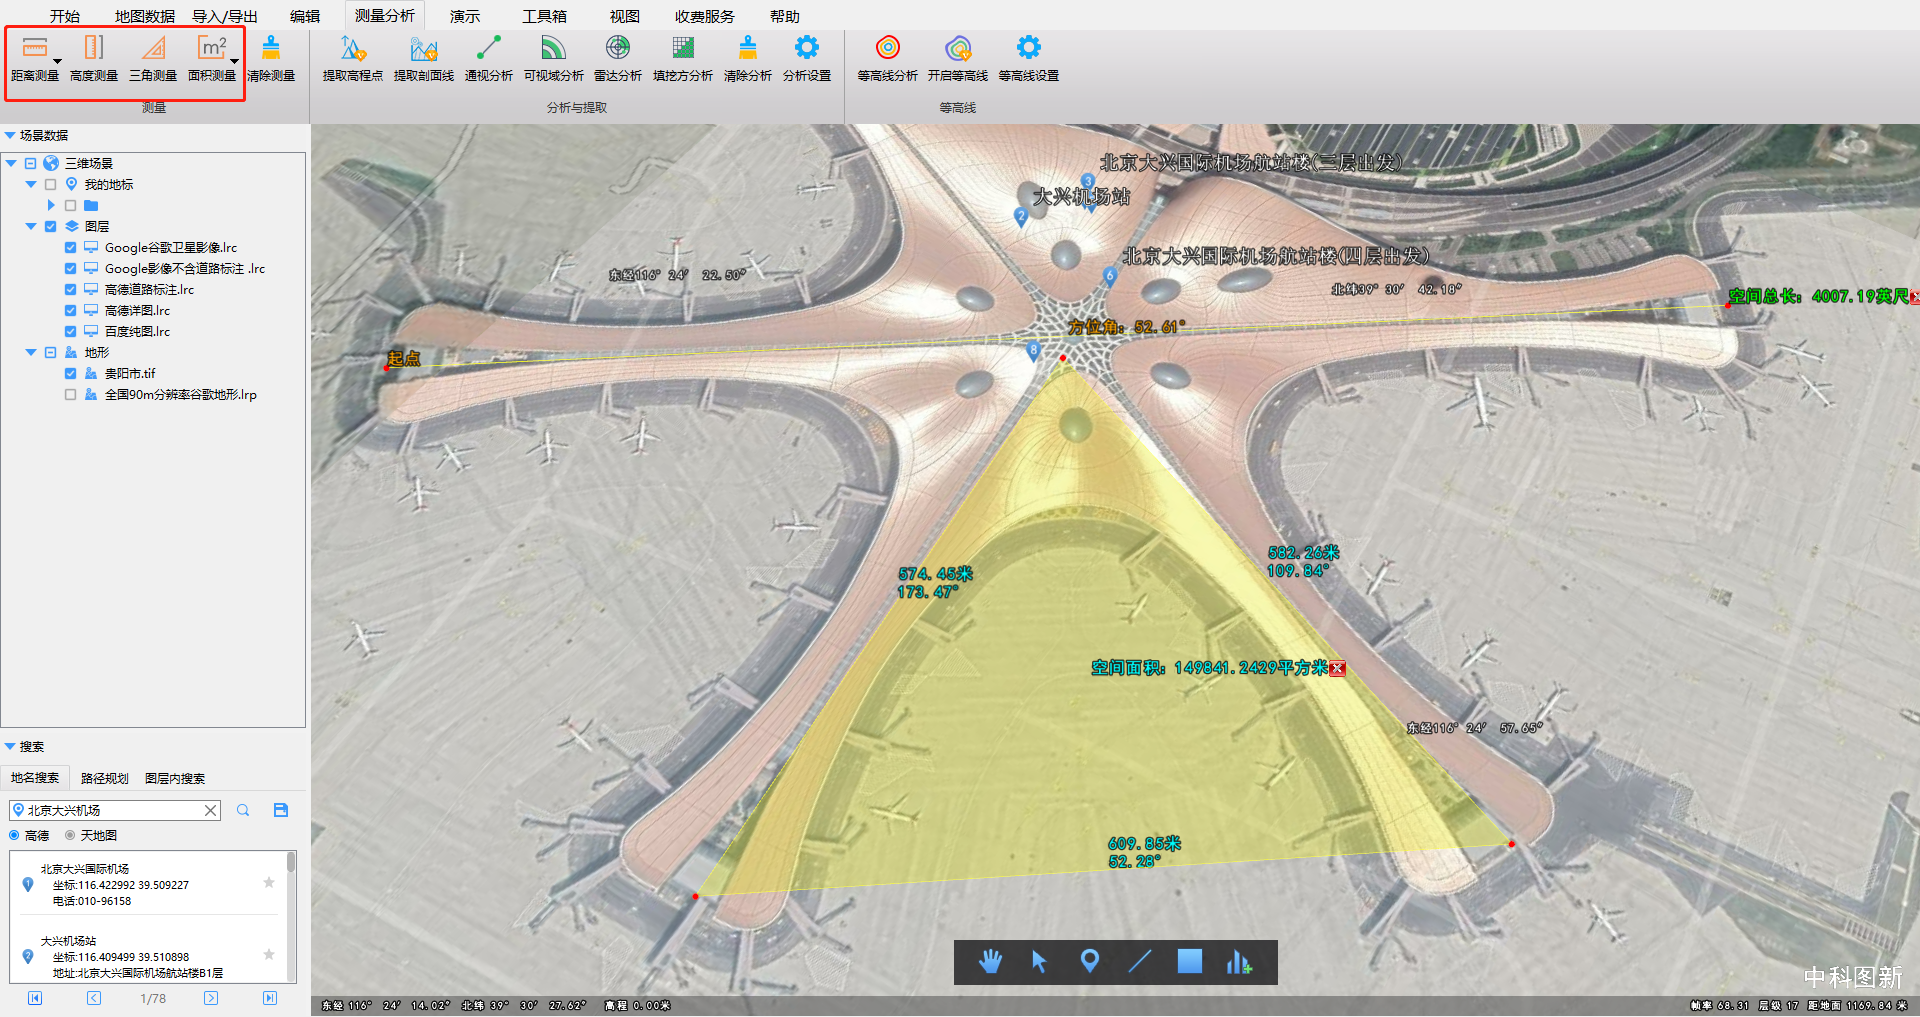Image resolution: width=1920 pixels, height=1017 pixels.
Task: Uncheck Google影像不含道路标注 layer
Action: [70, 268]
